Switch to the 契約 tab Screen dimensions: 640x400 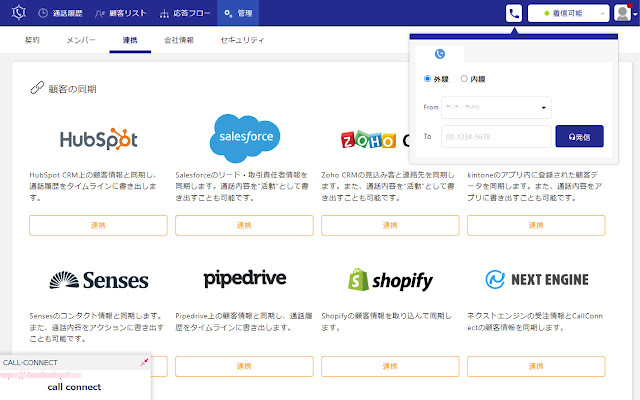[x=32, y=40]
